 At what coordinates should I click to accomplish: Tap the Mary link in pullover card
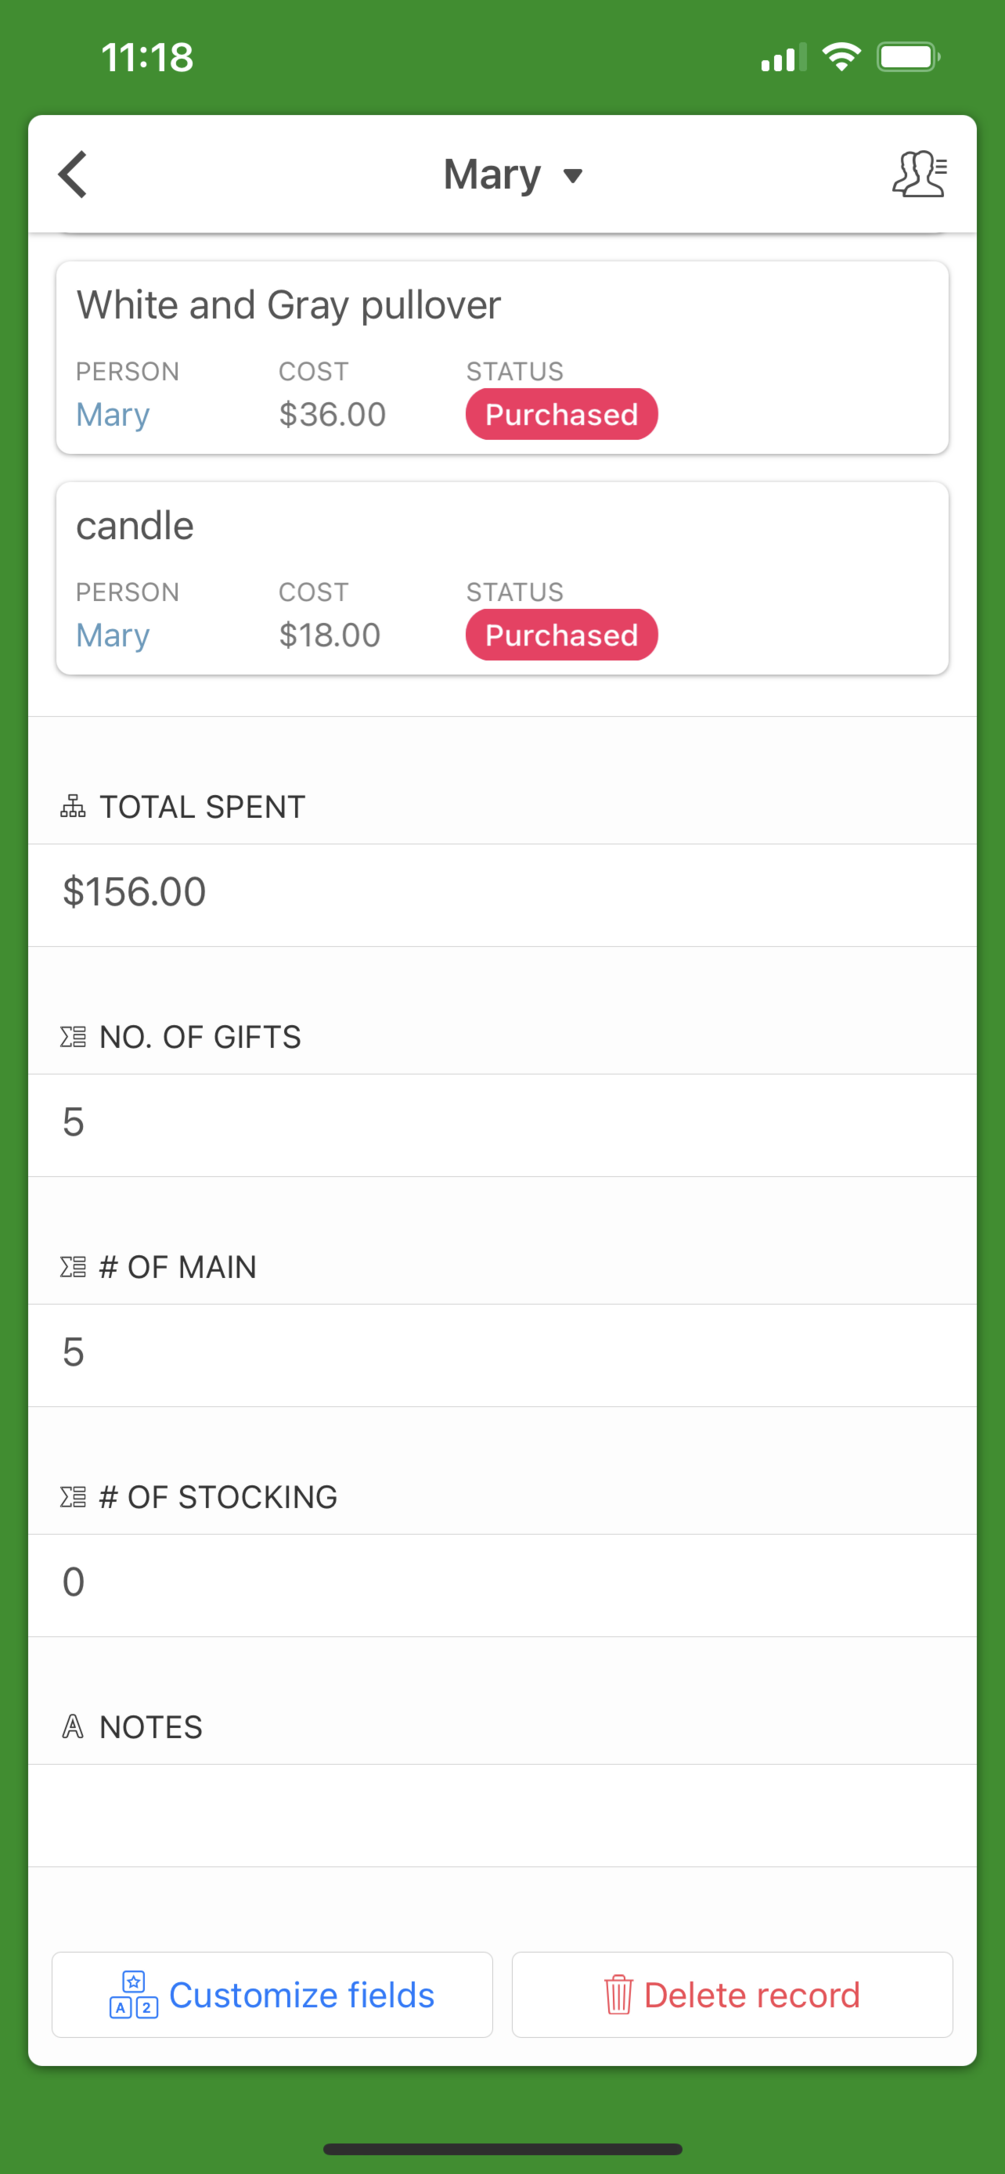[x=113, y=415]
